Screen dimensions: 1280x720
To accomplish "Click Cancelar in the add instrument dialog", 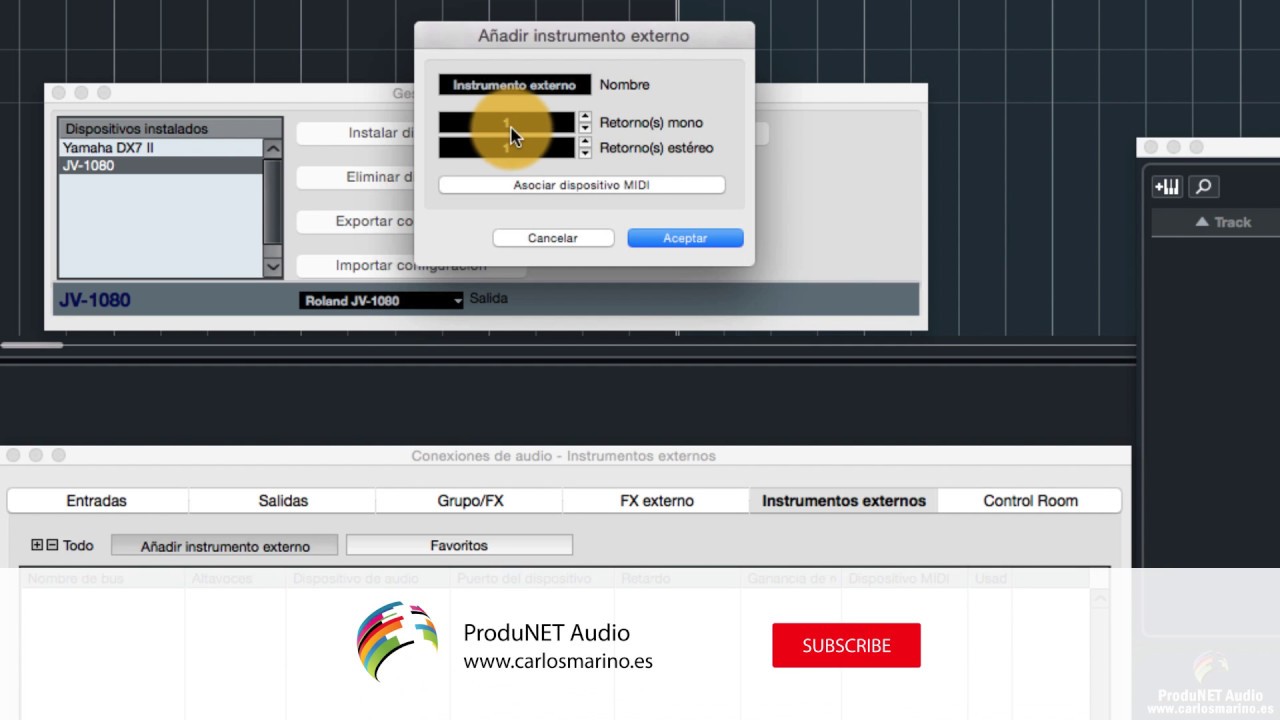I will pos(552,238).
